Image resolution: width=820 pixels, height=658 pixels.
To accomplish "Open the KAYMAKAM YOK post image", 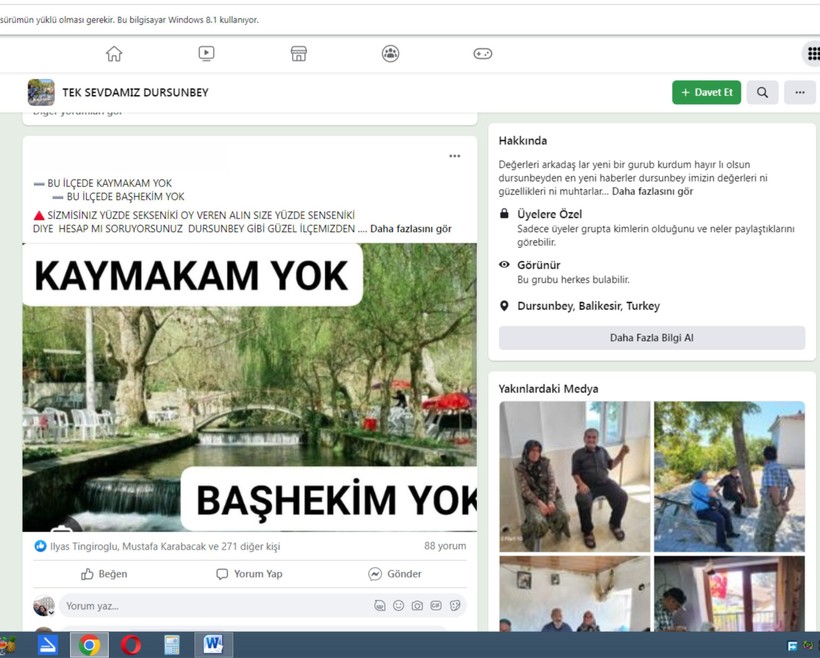I will coord(249,387).
